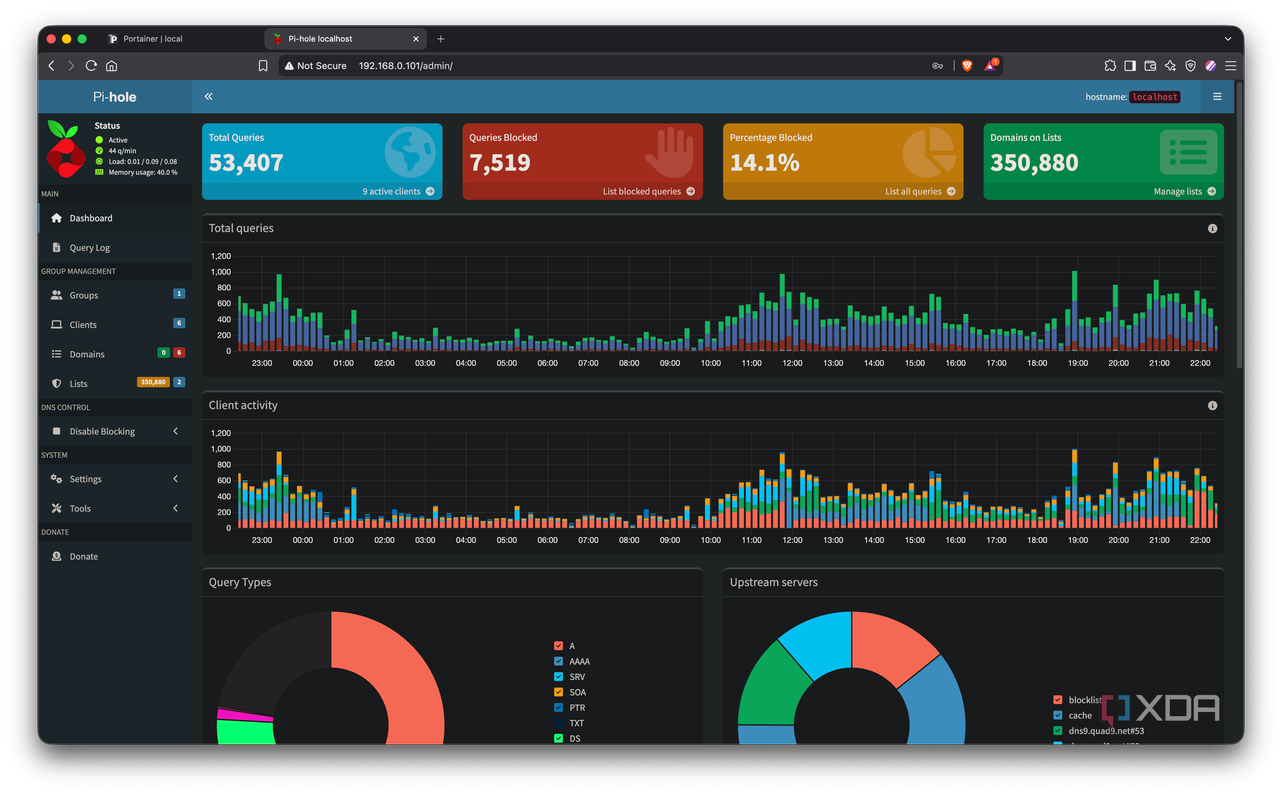
Task: Expand the Settings submenu chevron
Action: pyautogui.click(x=176, y=479)
